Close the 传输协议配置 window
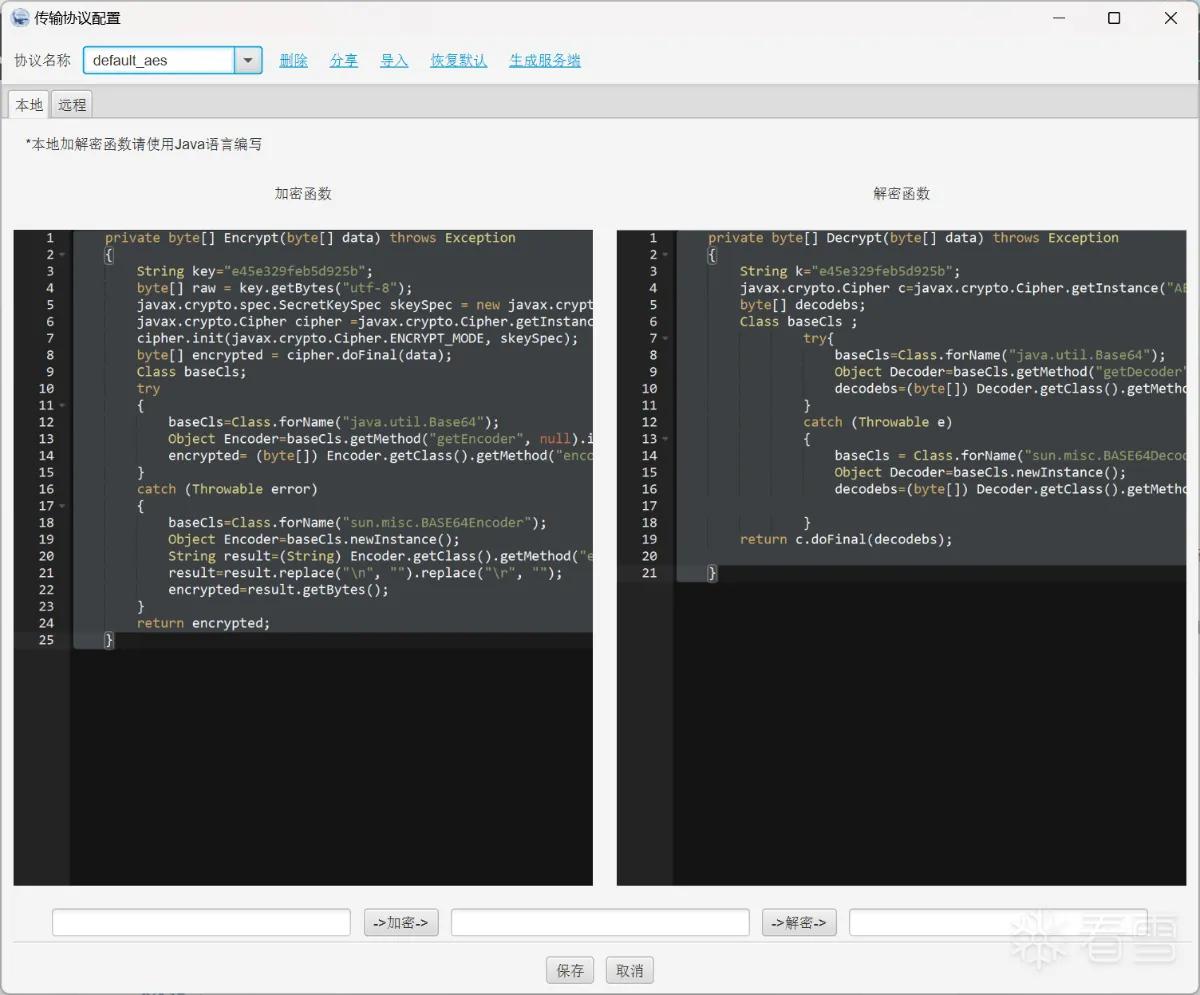The image size is (1200, 995). click(1170, 18)
